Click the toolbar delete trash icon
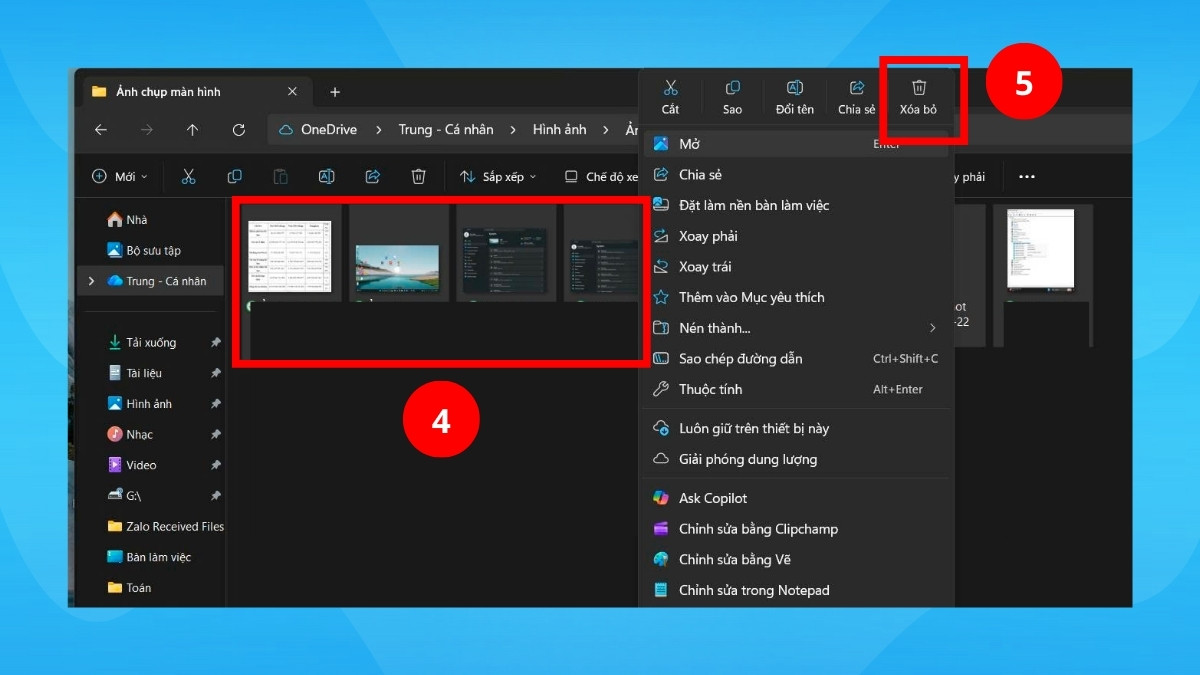 (418, 176)
